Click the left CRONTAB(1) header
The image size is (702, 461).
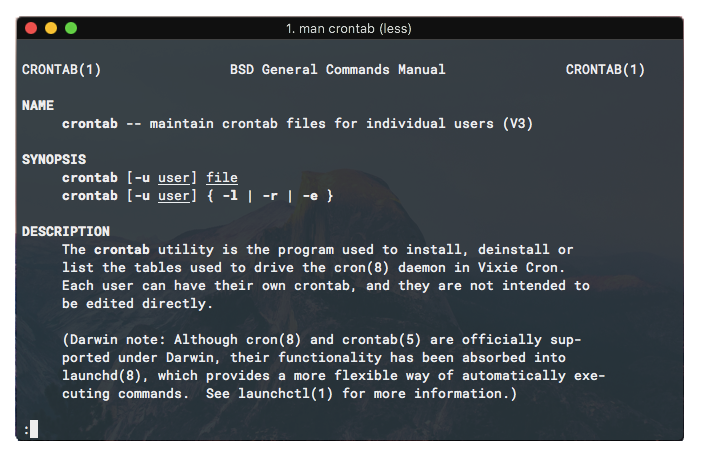point(62,69)
